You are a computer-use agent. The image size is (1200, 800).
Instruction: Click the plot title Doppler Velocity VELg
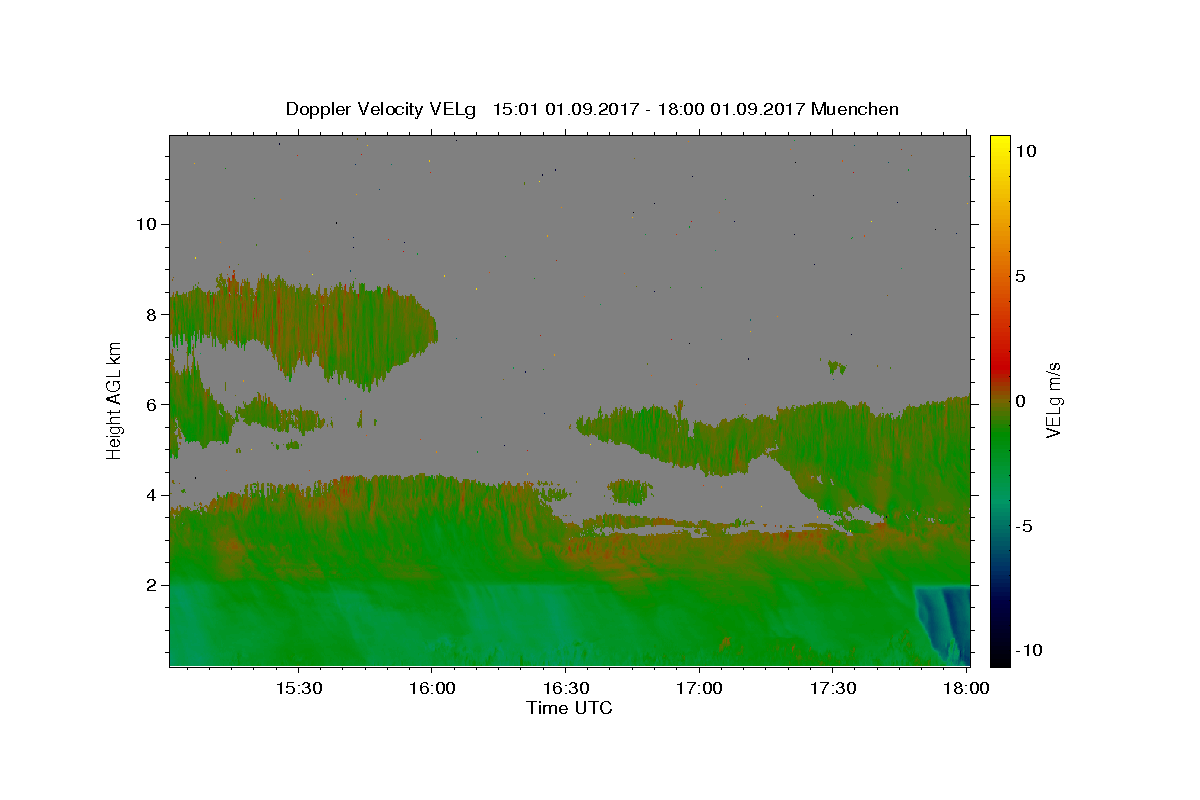tap(382, 109)
